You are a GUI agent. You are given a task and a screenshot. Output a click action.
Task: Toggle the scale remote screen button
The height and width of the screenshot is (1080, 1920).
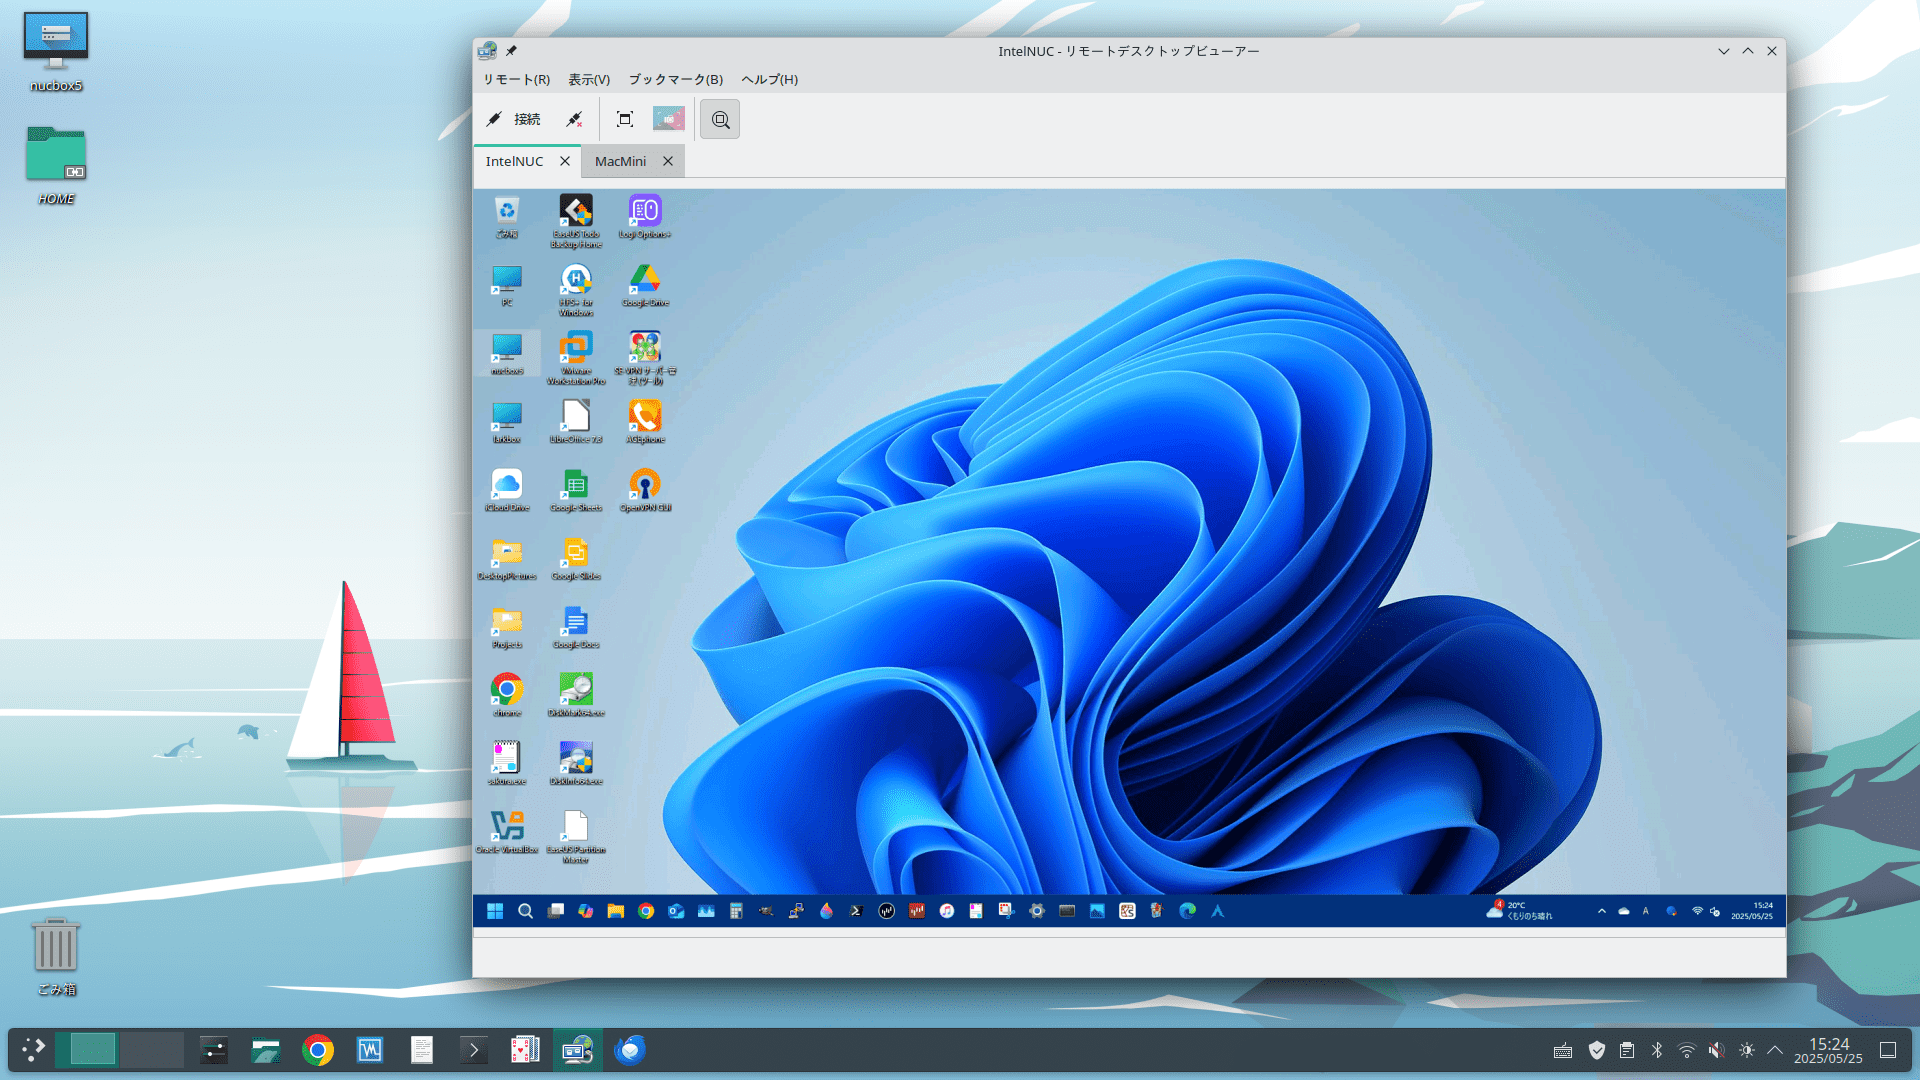pos(720,119)
